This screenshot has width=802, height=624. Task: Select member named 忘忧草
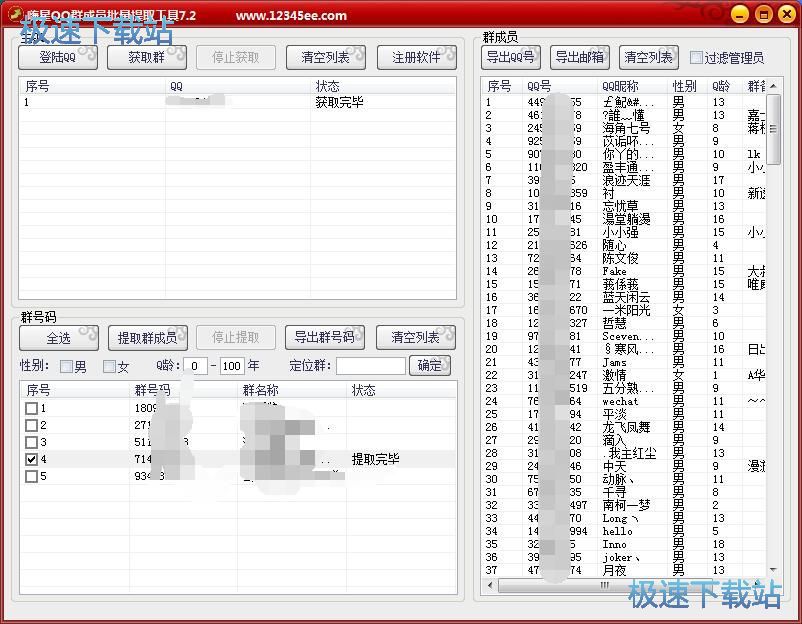(x=620, y=206)
